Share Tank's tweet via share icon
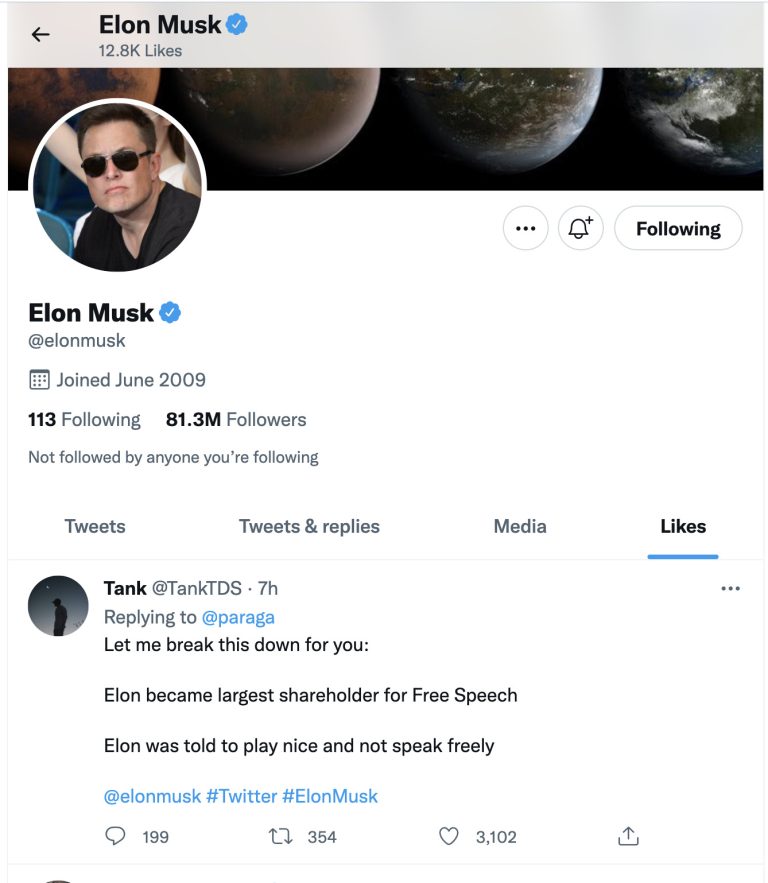This screenshot has height=883, width=768. (x=628, y=836)
